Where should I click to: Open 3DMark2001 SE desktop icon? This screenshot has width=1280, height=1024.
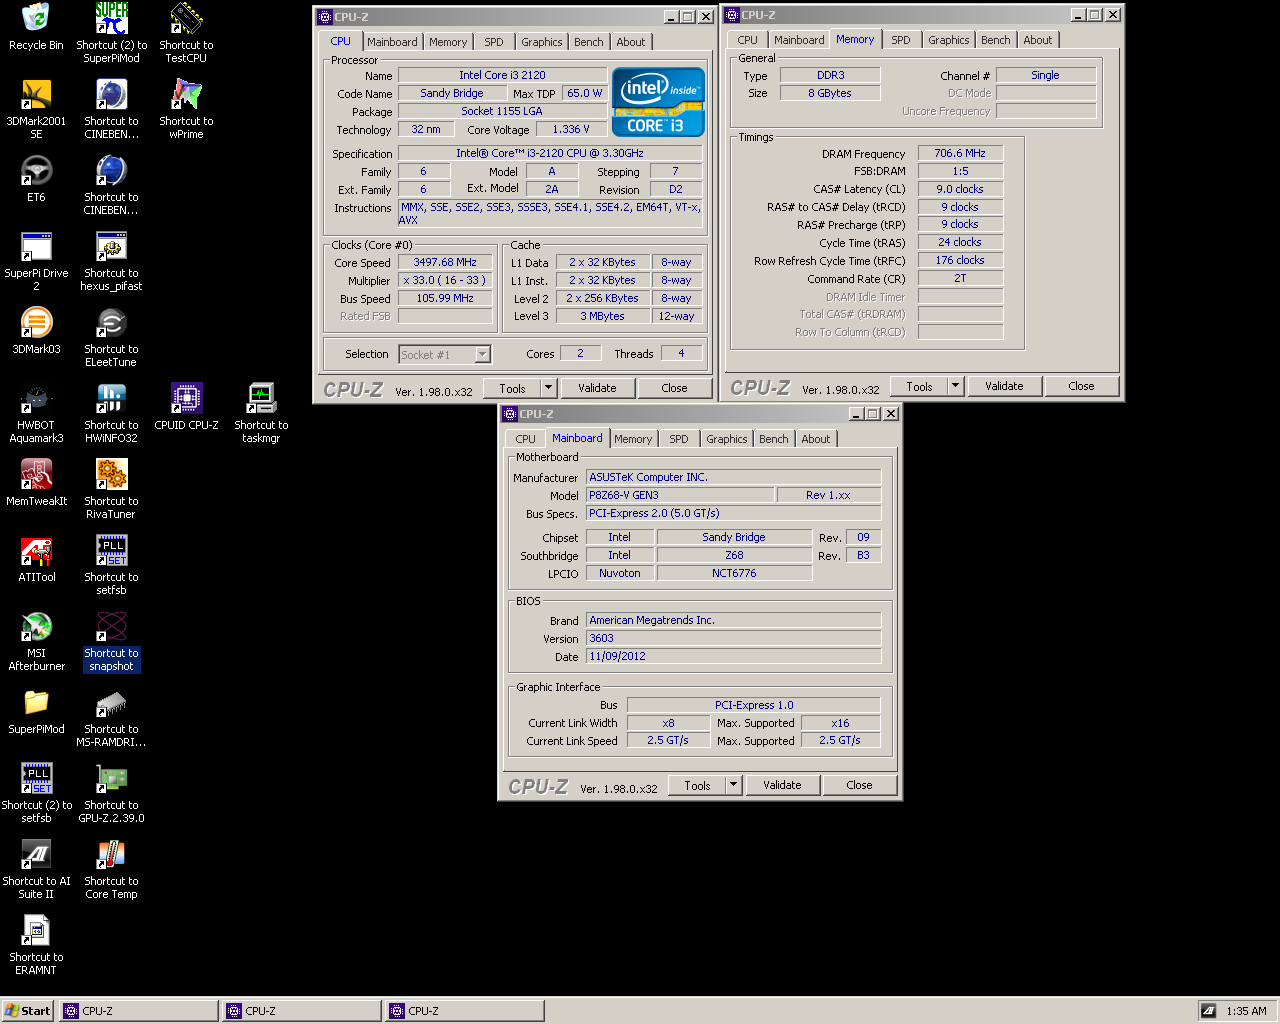36,109
